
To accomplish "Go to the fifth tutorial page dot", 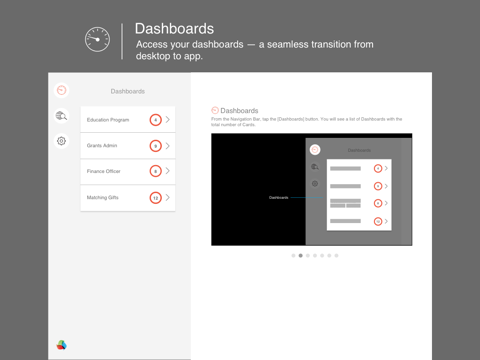I will [x=322, y=256].
